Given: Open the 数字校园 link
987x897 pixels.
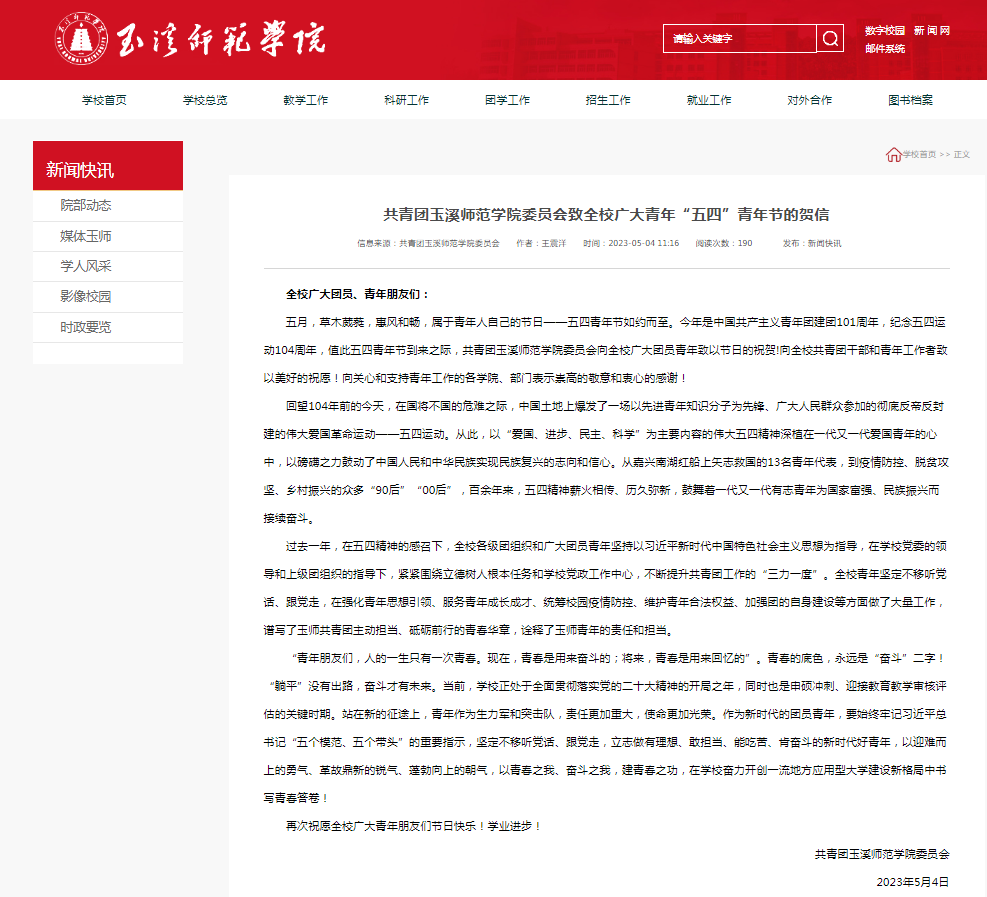Looking at the screenshot, I should tap(884, 31).
